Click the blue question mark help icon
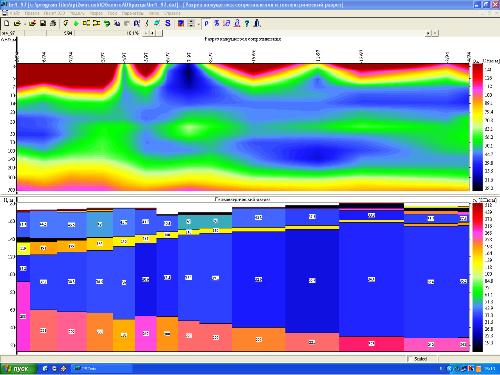This screenshot has width=500, height=375. tap(247, 23)
